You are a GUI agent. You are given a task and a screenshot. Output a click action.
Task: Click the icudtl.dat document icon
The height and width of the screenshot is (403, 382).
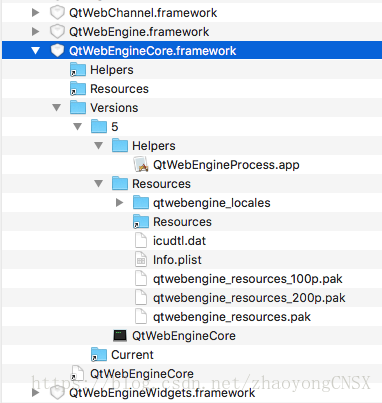(141, 241)
